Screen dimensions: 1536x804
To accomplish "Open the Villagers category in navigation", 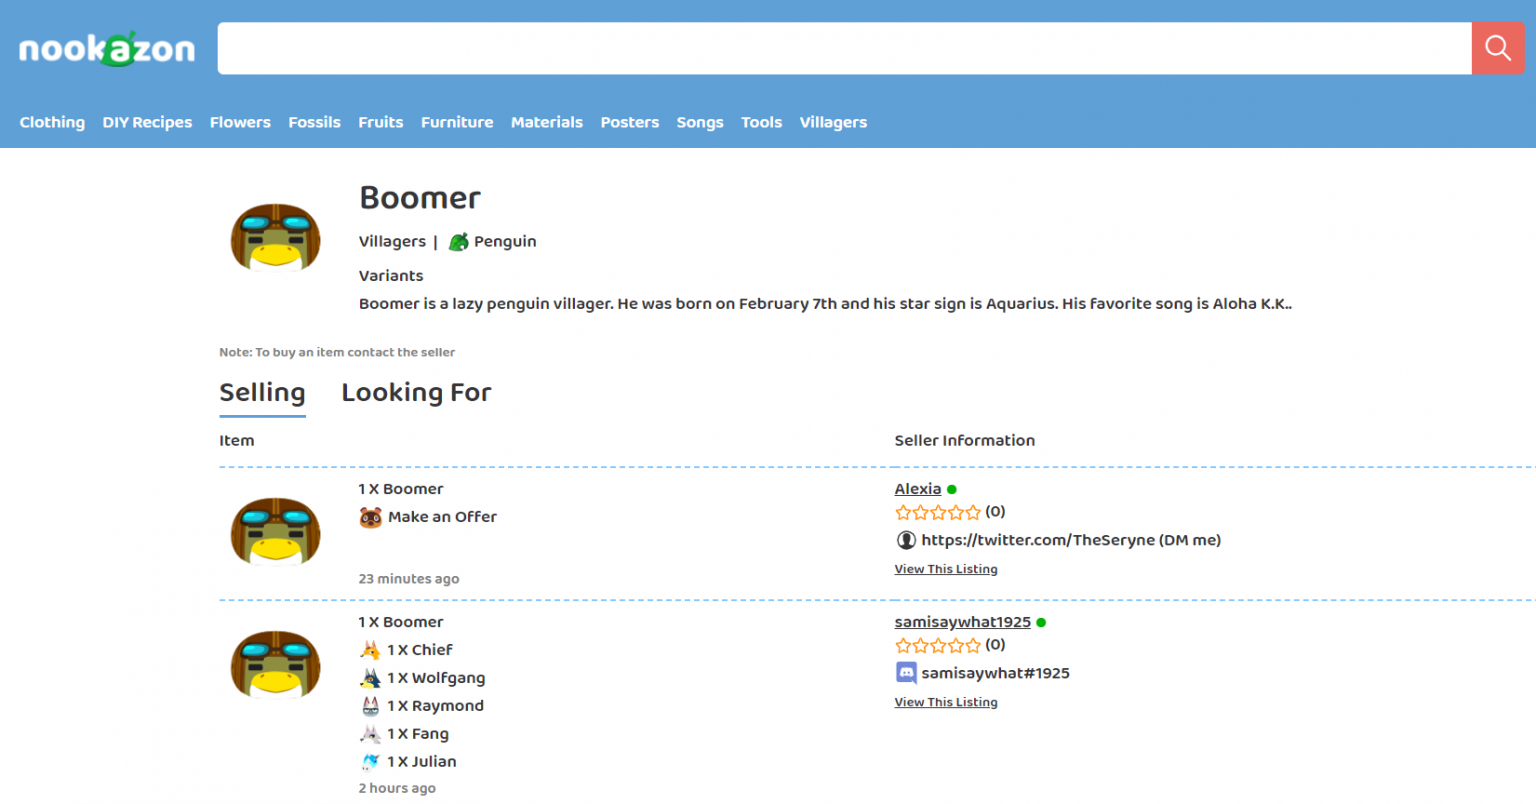I will (833, 122).
